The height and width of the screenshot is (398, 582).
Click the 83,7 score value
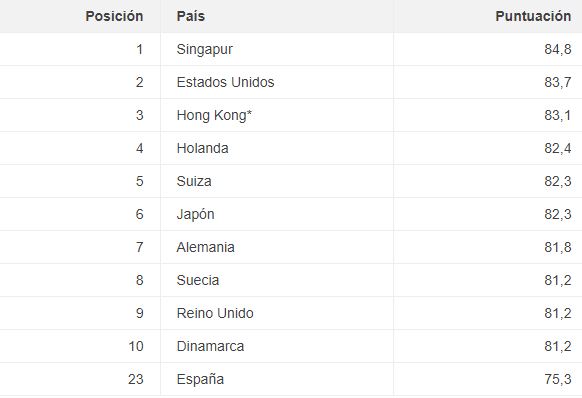click(x=558, y=82)
